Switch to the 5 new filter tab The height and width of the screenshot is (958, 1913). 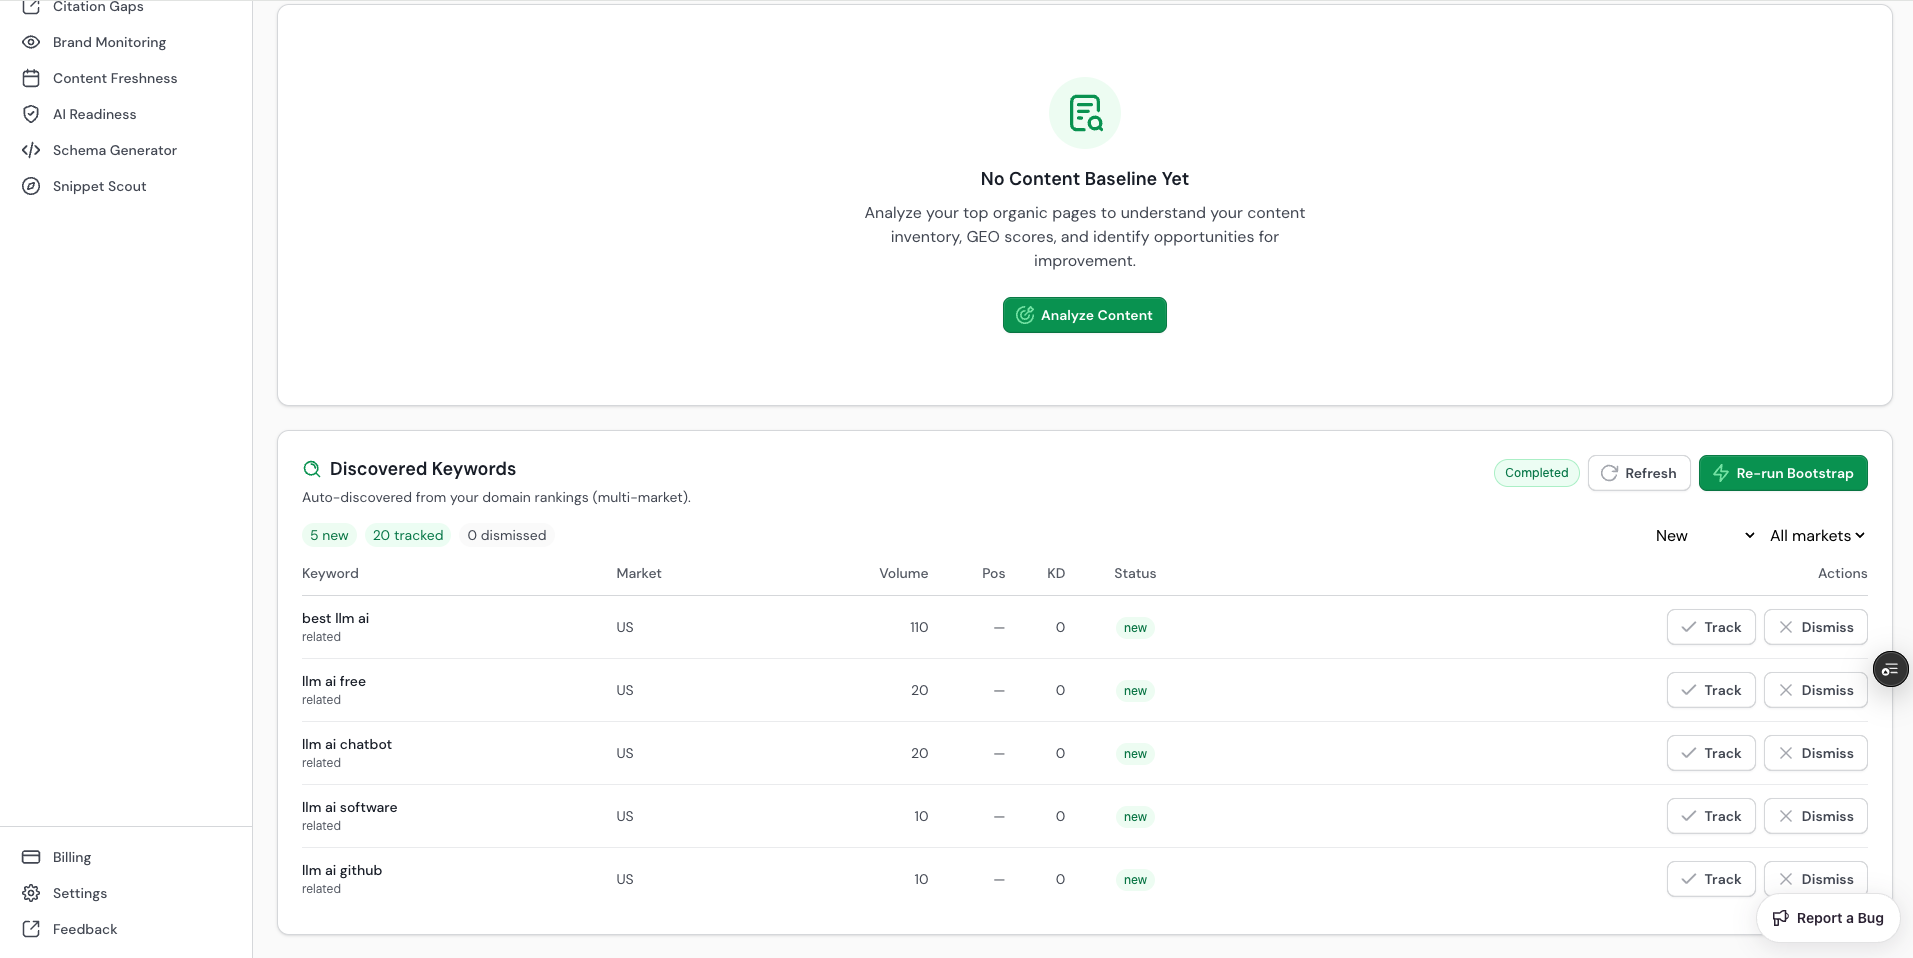click(329, 535)
